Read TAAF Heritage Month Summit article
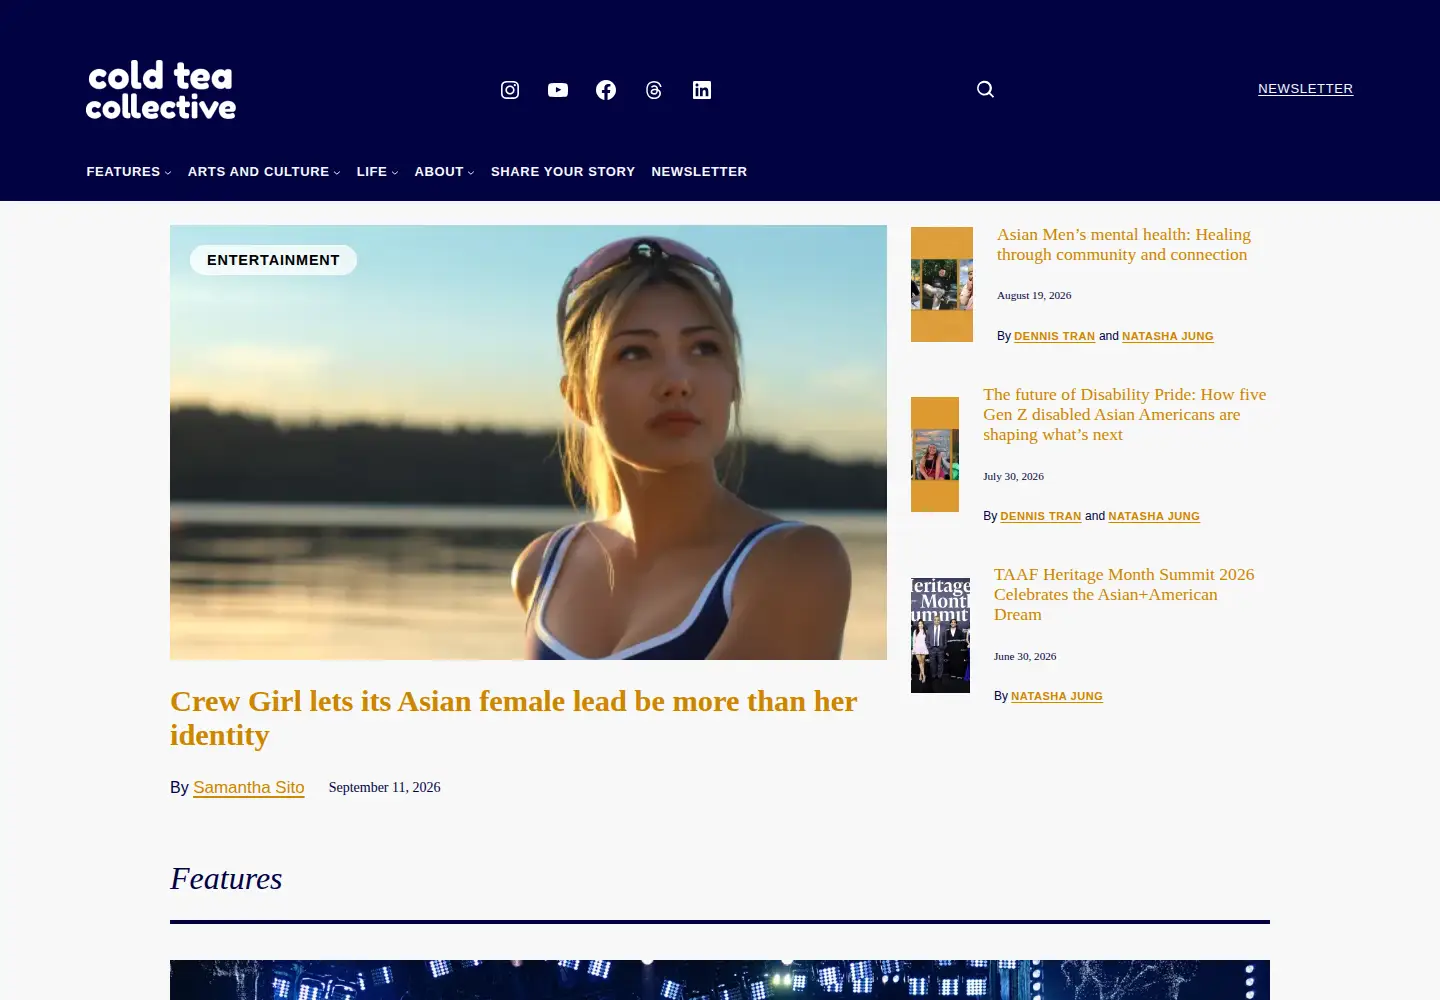Viewport: 1440px width, 1000px height. [1124, 595]
